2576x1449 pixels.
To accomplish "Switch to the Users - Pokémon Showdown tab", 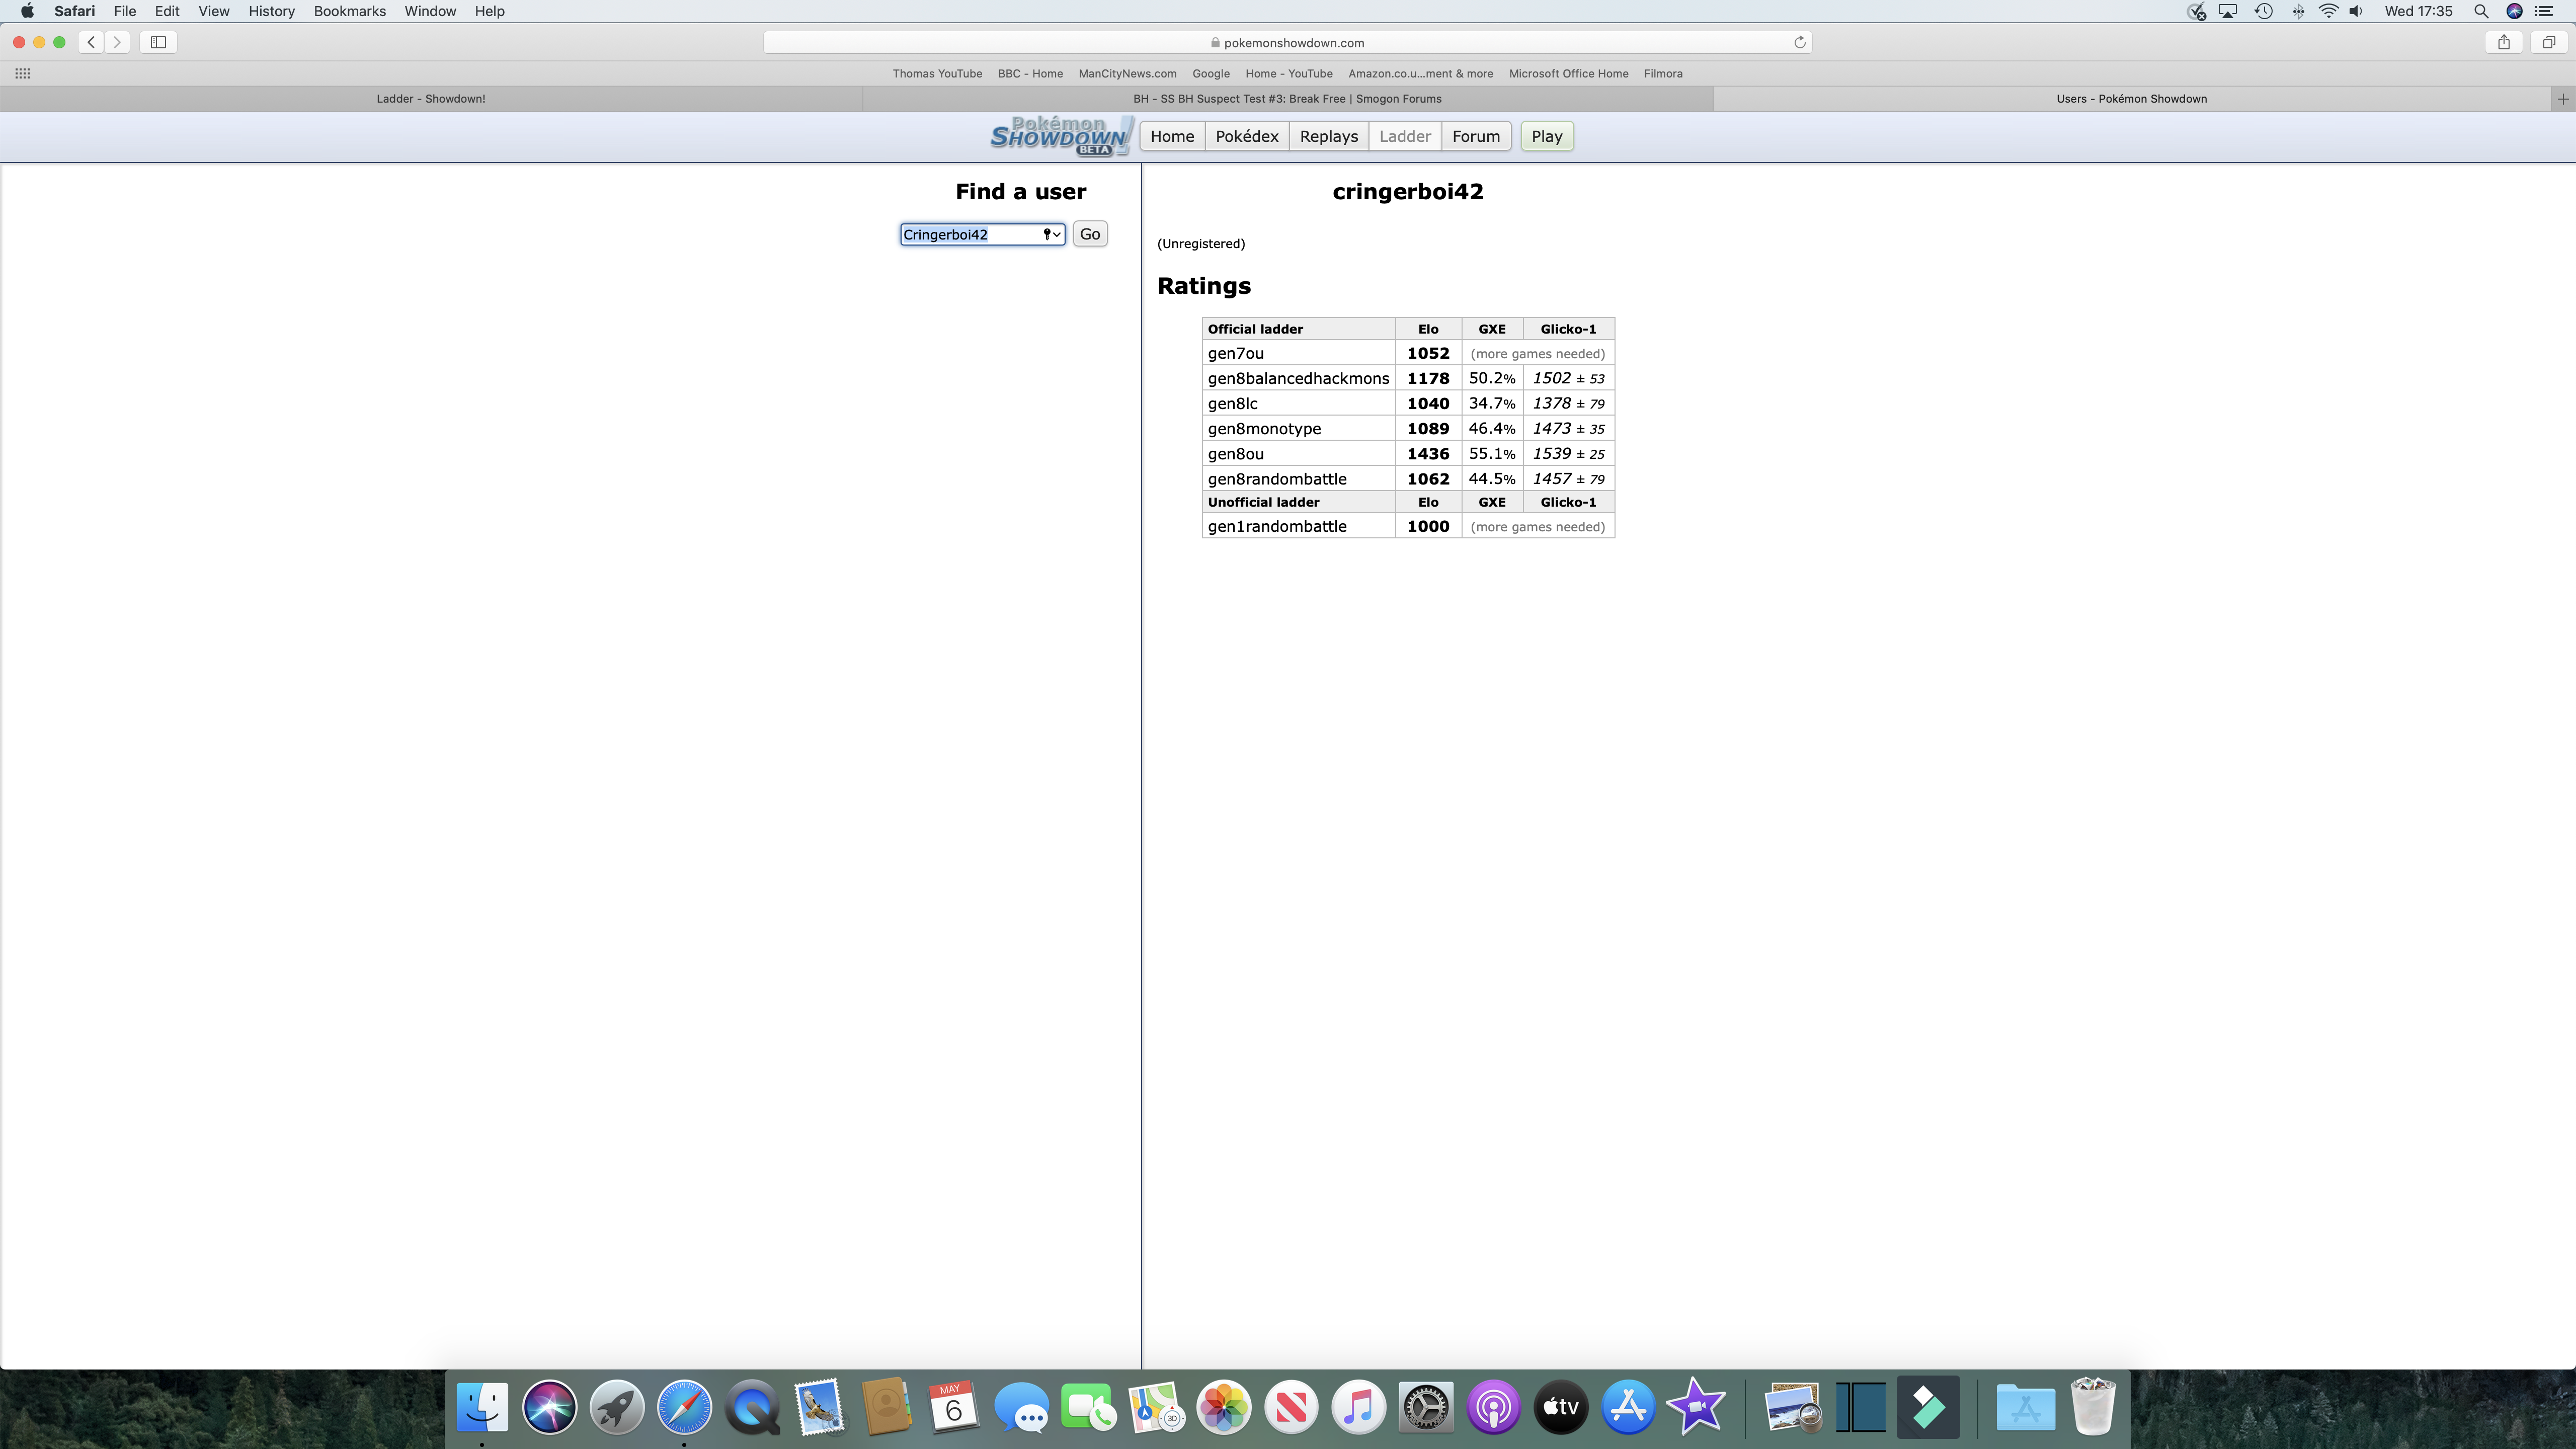I will pyautogui.click(x=2131, y=98).
